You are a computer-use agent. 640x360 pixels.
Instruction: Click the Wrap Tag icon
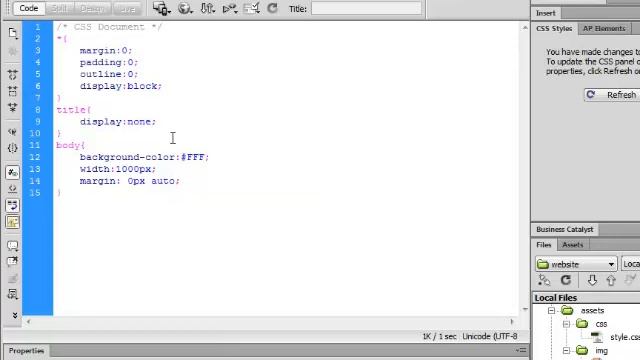pyautogui.click(x=13, y=278)
